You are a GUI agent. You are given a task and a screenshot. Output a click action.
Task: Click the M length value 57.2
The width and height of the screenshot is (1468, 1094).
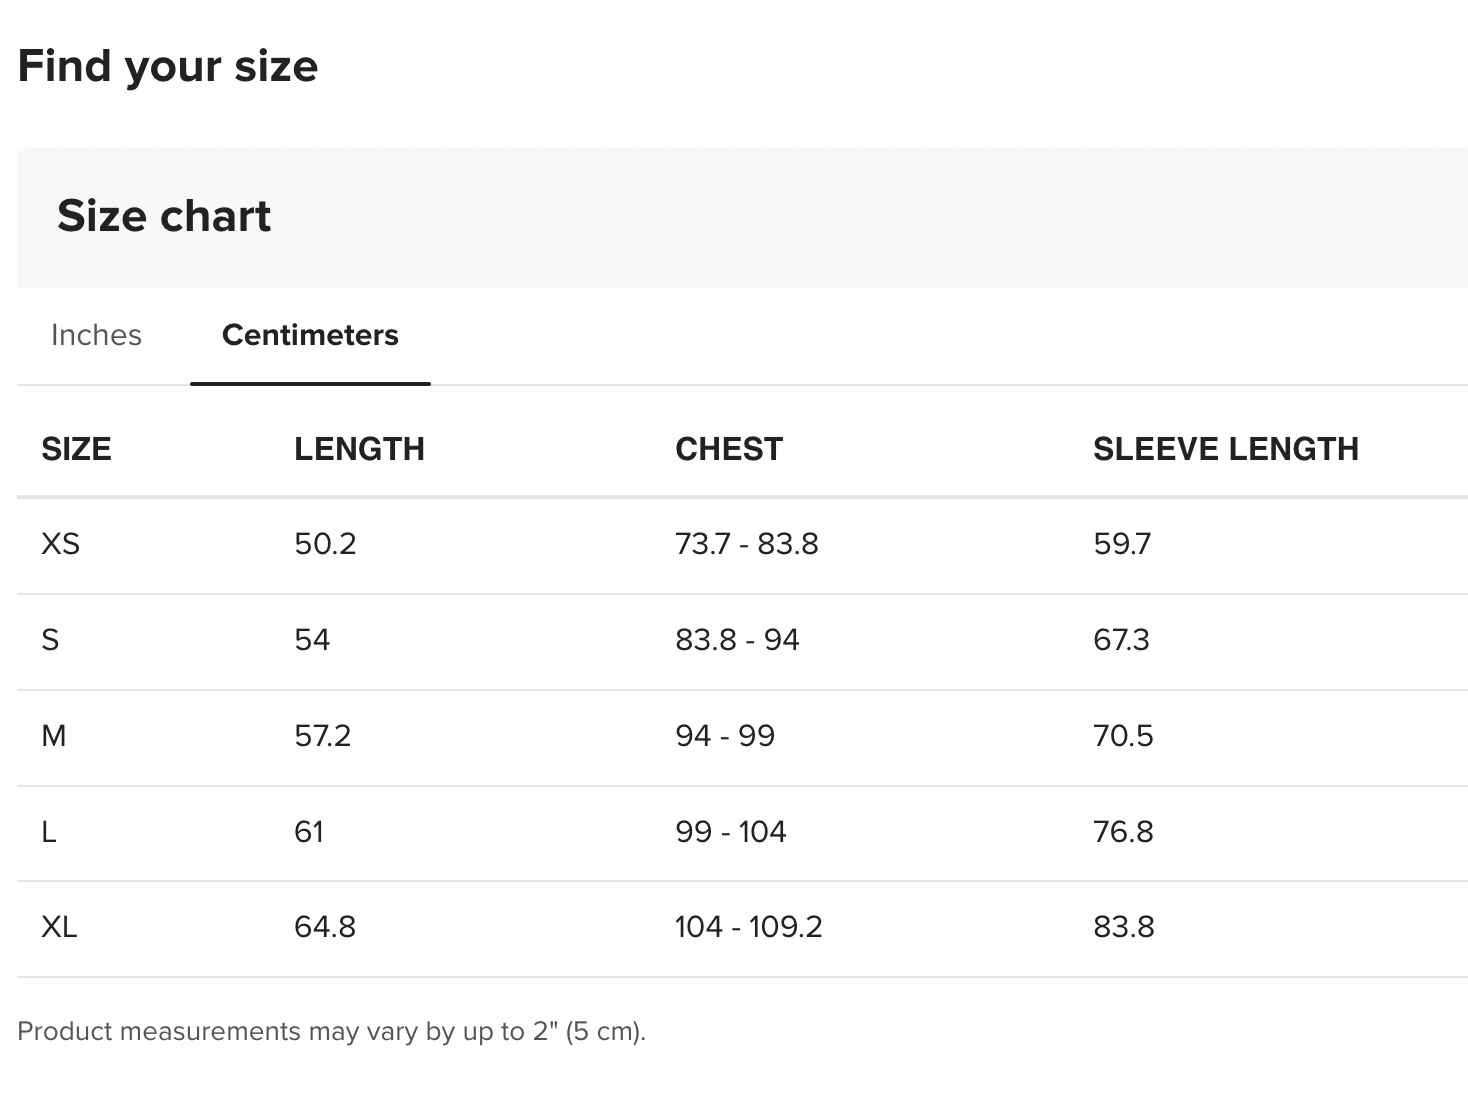click(322, 736)
